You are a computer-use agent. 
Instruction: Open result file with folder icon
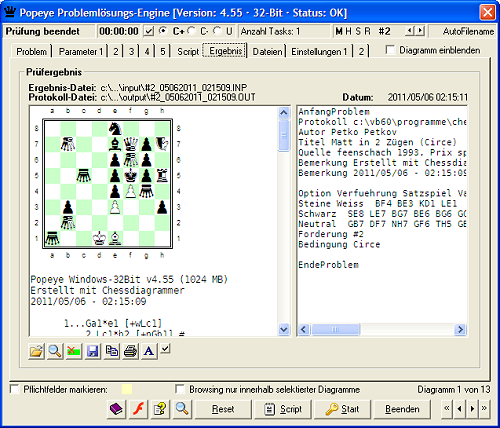point(36,351)
